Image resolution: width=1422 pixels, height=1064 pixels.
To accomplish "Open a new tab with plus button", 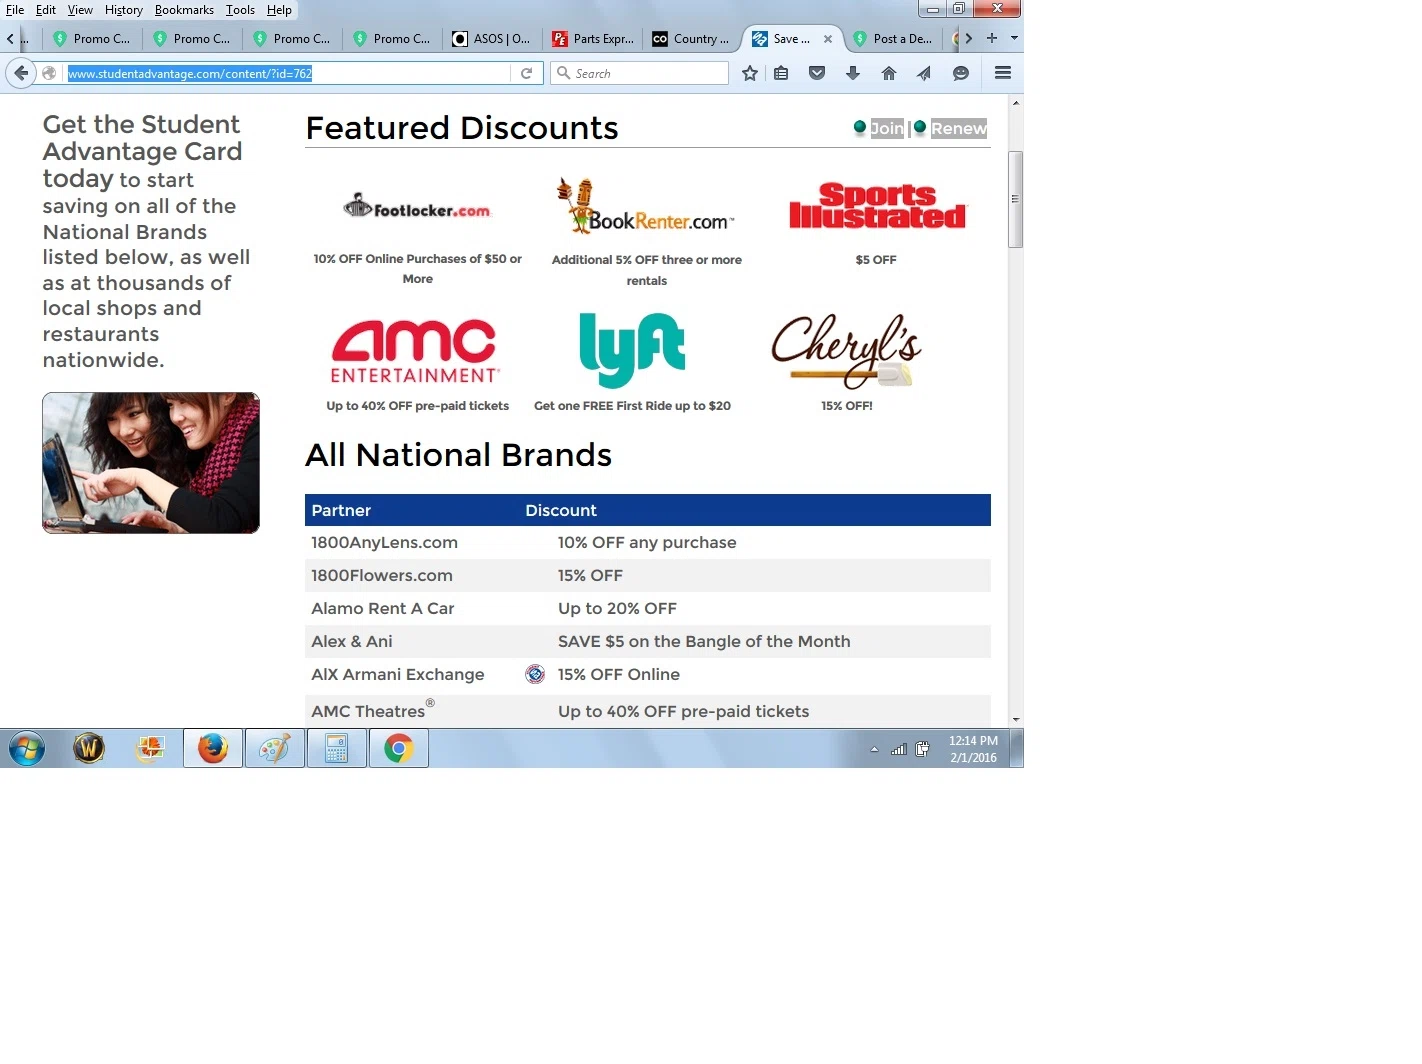I will (x=992, y=38).
